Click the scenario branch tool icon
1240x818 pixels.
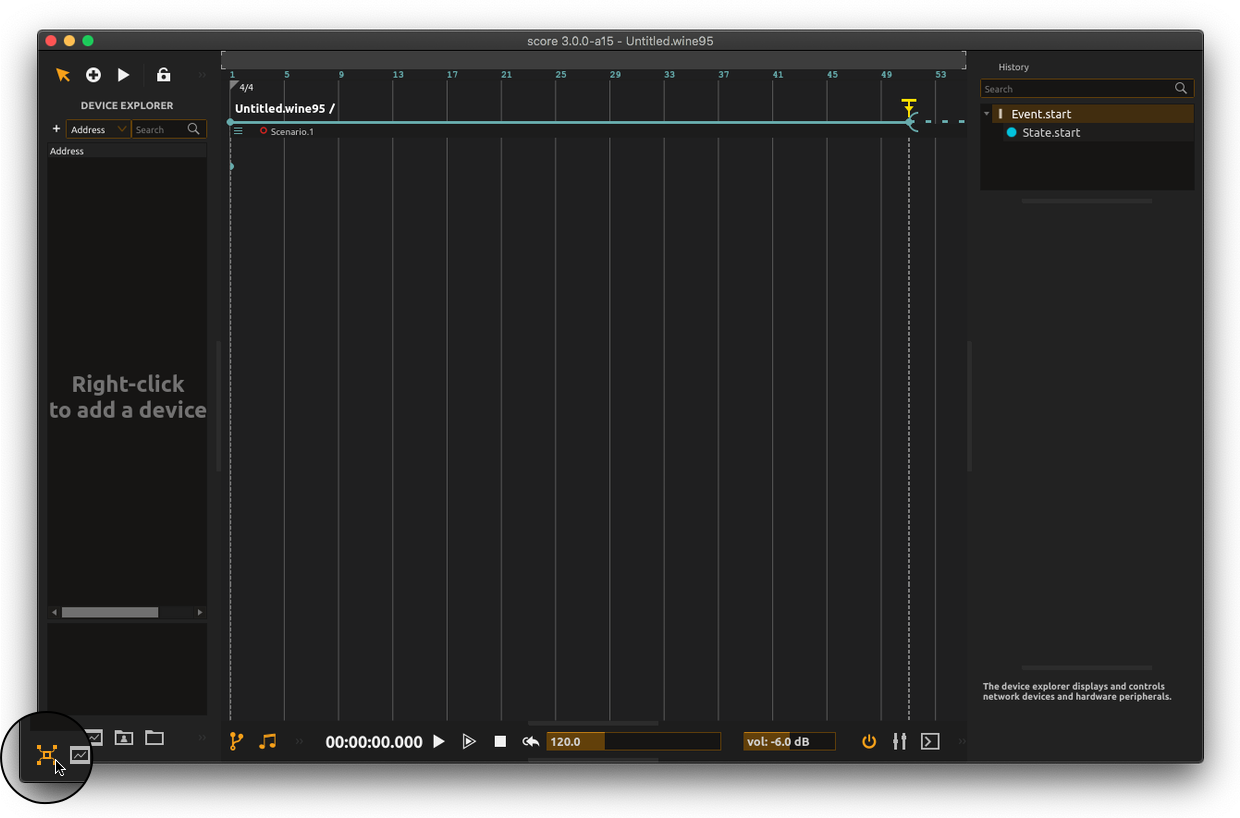pos(237,741)
